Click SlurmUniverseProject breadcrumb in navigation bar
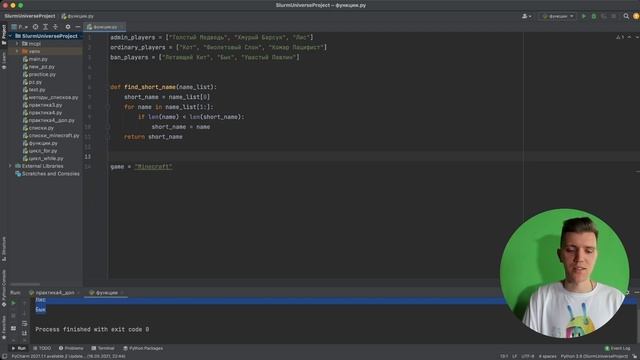This screenshot has height=360, width=640. coord(29,16)
